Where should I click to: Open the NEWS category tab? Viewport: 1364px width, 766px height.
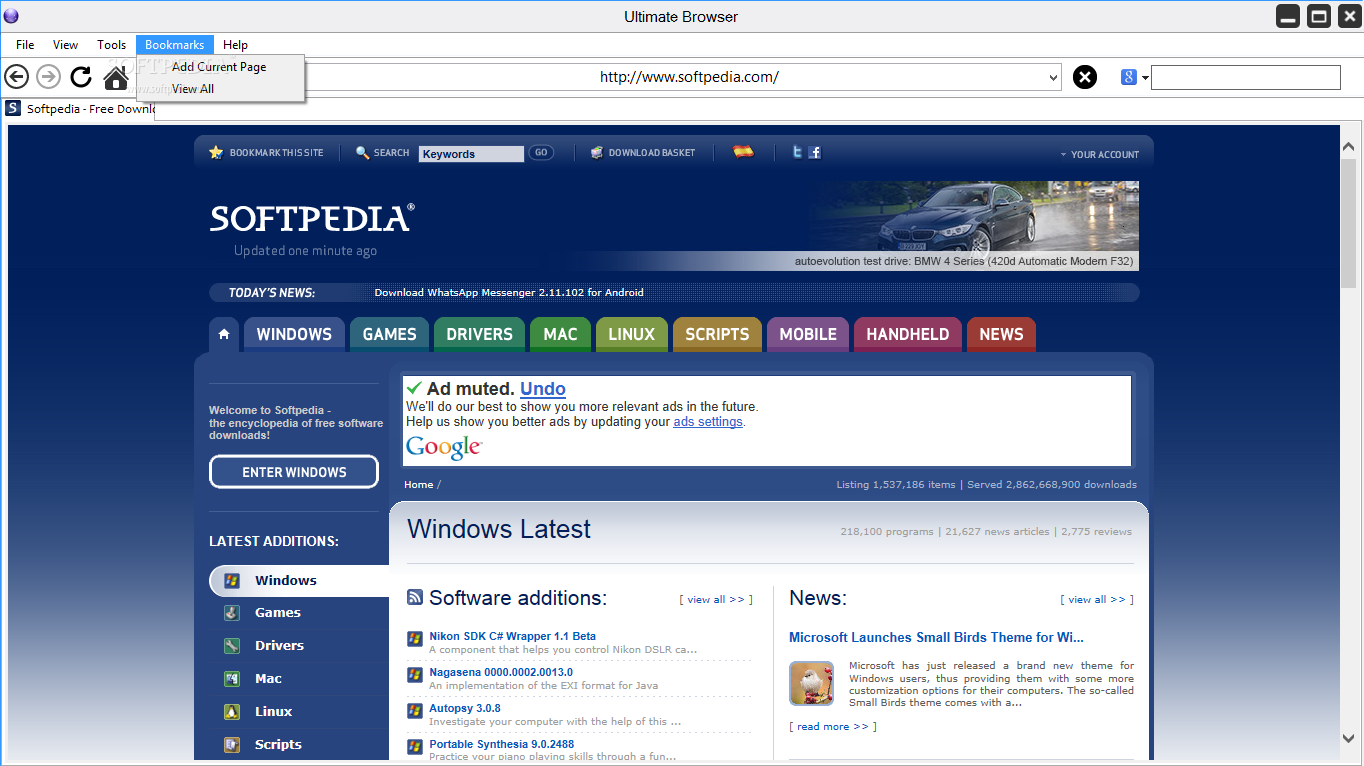tap(1001, 334)
